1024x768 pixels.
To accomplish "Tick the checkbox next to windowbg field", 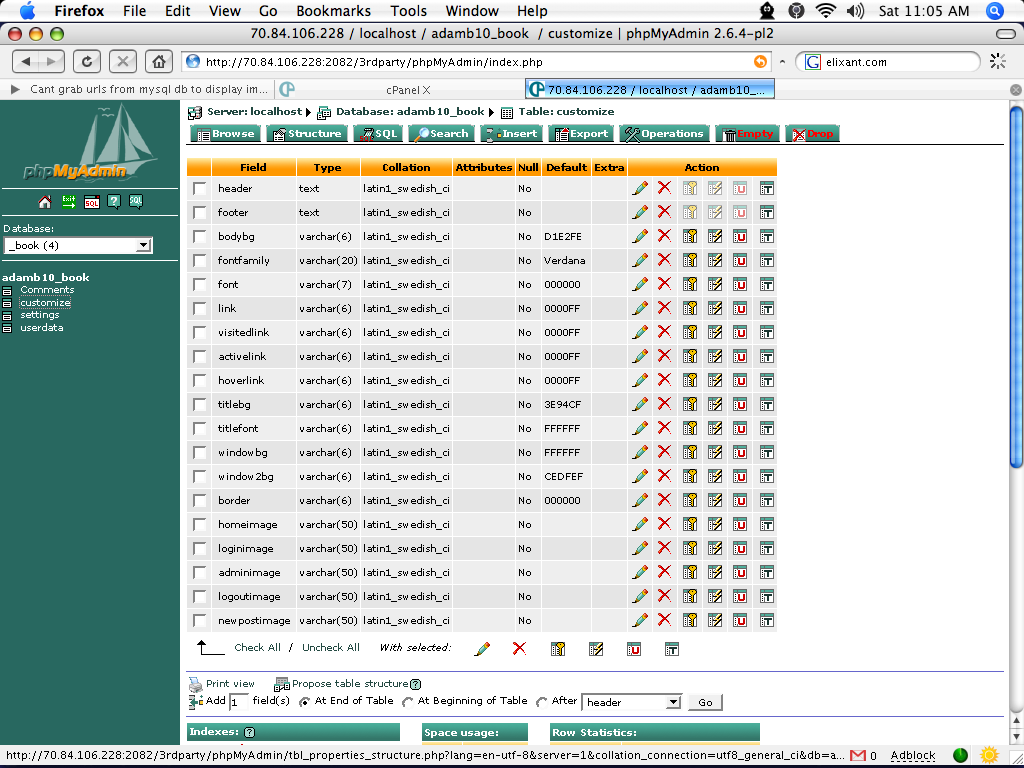I will click(x=199, y=453).
